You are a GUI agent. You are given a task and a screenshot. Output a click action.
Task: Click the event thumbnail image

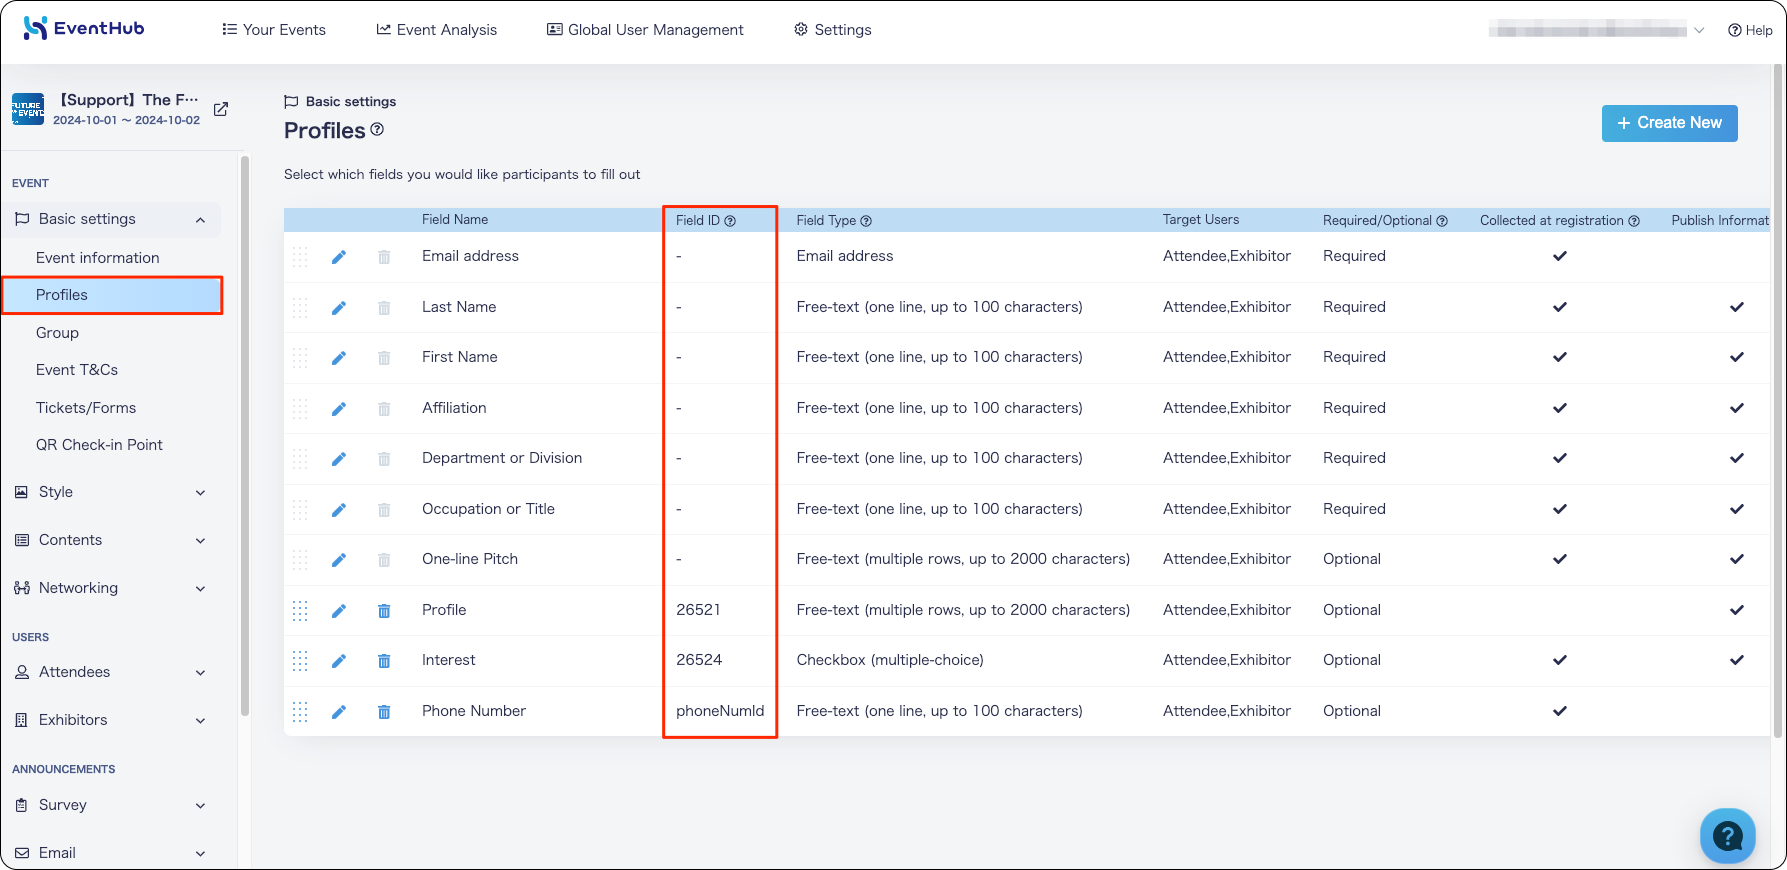[x=28, y=109]
